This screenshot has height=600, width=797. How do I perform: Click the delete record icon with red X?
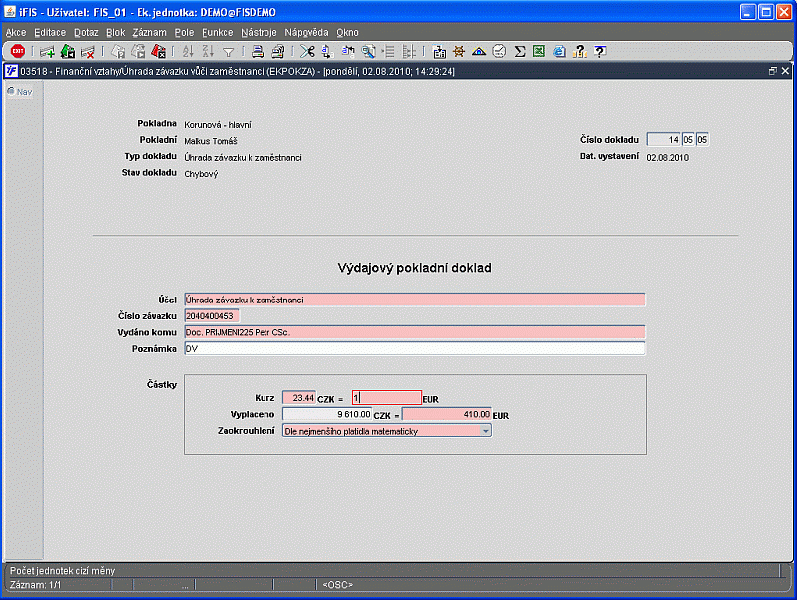pos(88,51)
